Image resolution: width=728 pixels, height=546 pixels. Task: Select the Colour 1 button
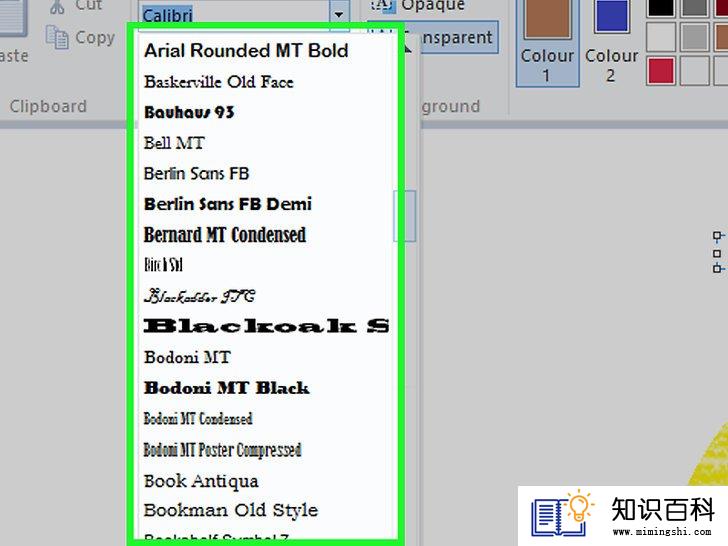click(547, 43)
